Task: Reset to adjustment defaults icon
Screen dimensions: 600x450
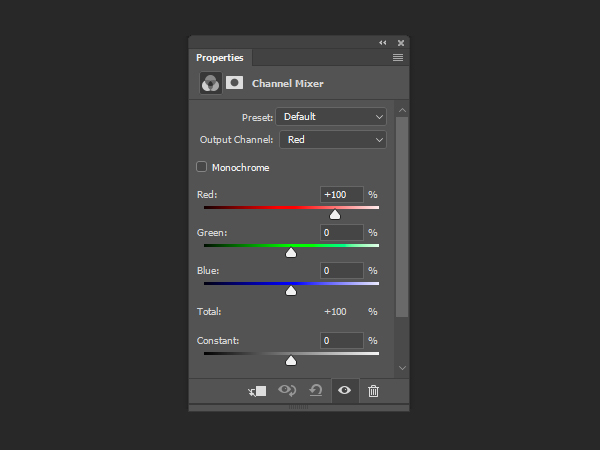Action: 316,391
